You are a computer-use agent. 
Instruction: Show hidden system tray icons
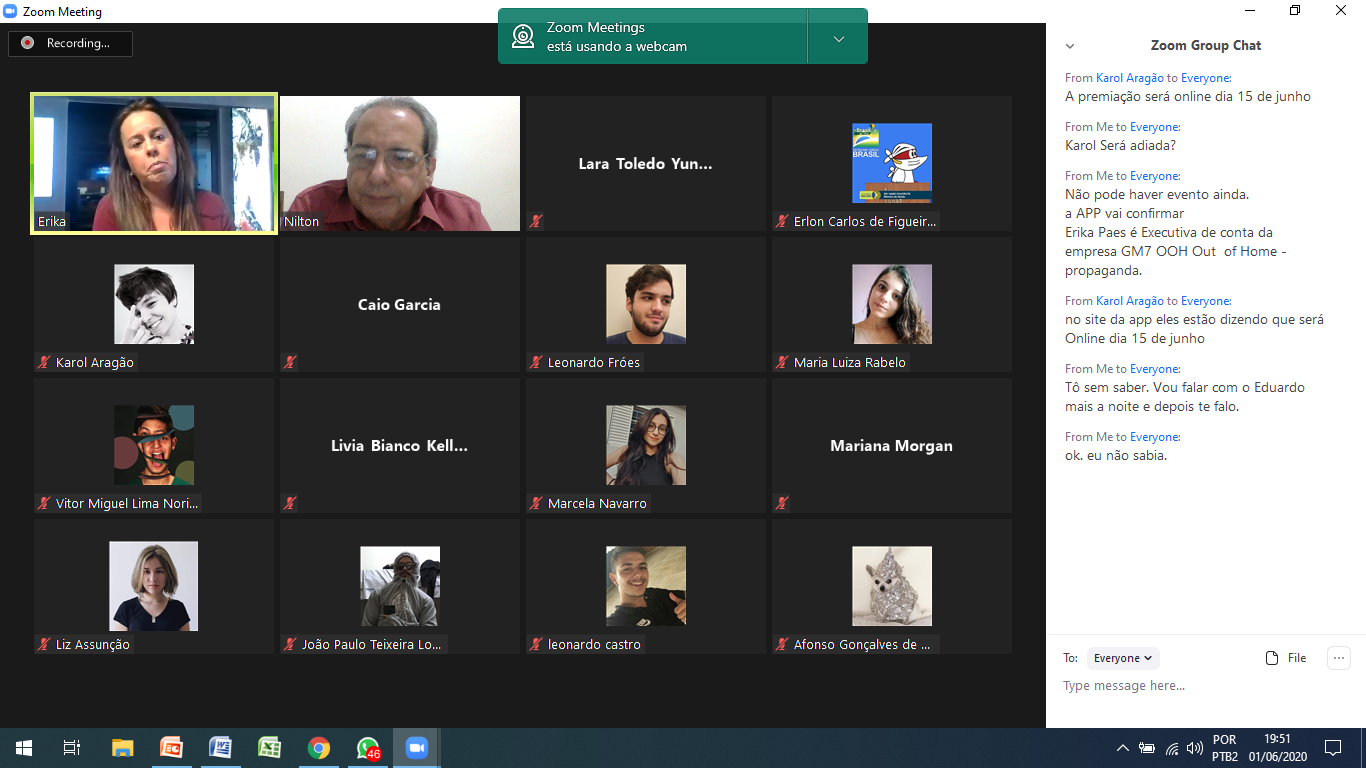pos(1122,748)
